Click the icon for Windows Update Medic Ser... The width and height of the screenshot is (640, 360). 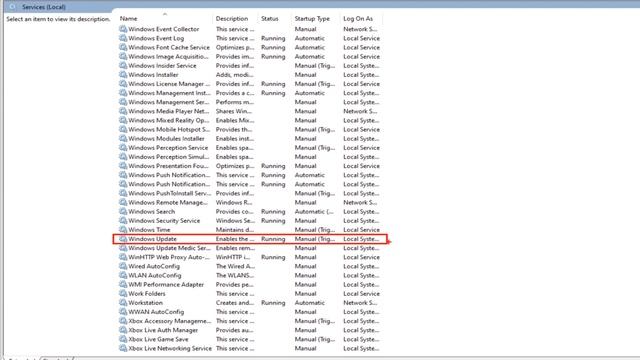click(x=123, y=248)
